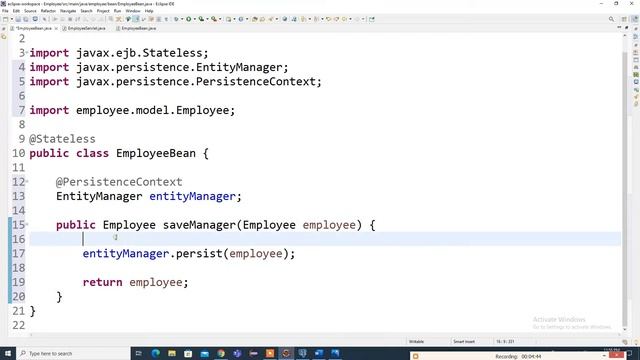Click the Terminate debug icon

coord(70,19)
